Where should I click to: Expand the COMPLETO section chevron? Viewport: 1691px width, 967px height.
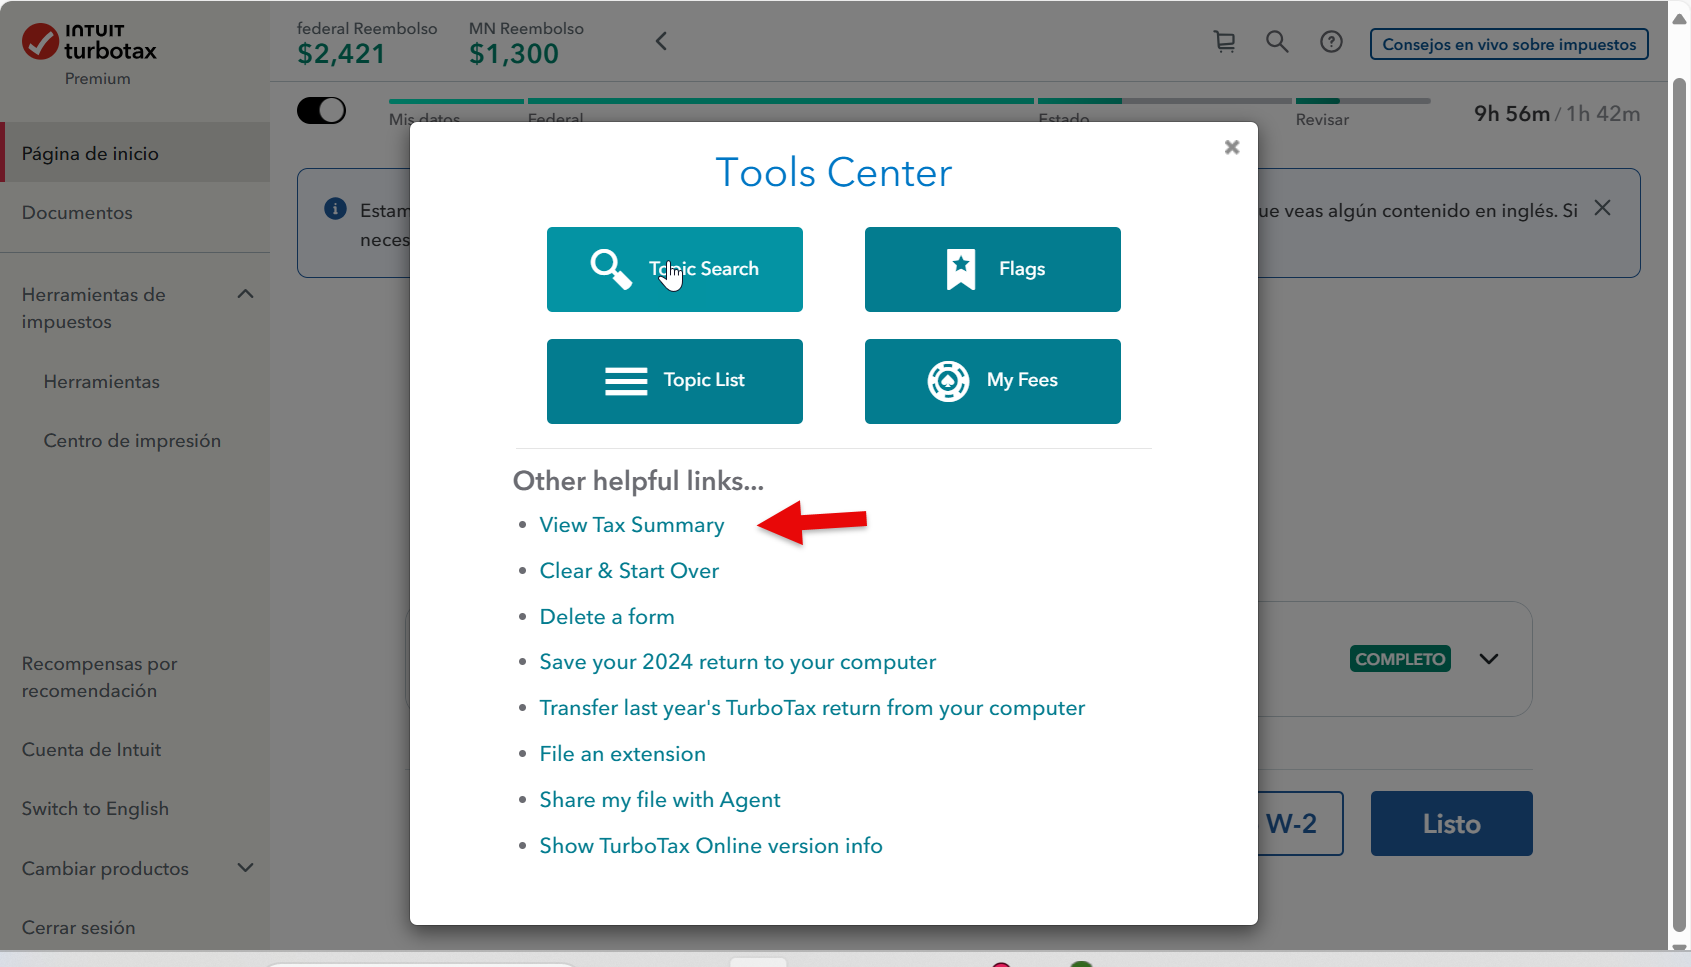[1489, 659]
